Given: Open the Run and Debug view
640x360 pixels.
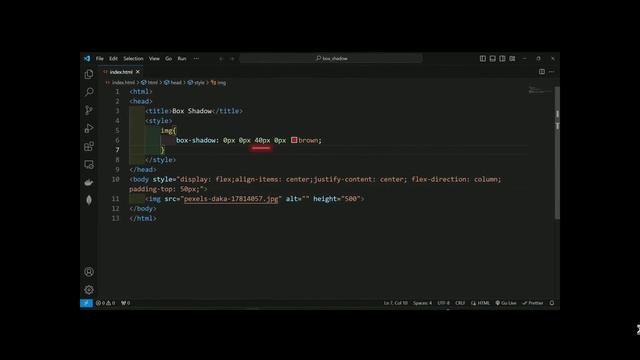Looking at the screenshot, I should pos(89,128).
